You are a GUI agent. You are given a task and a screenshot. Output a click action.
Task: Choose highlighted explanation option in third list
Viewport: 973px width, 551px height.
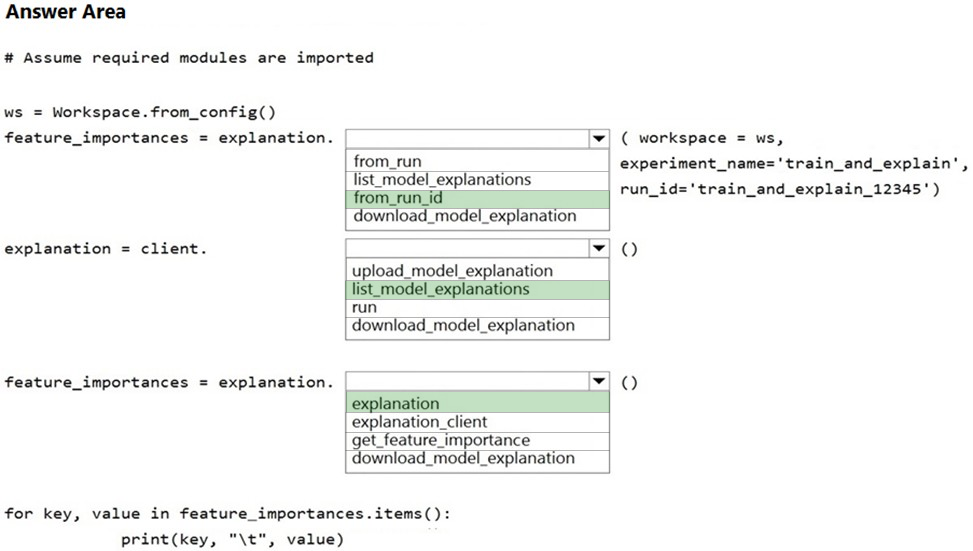[x=477, y=403]
